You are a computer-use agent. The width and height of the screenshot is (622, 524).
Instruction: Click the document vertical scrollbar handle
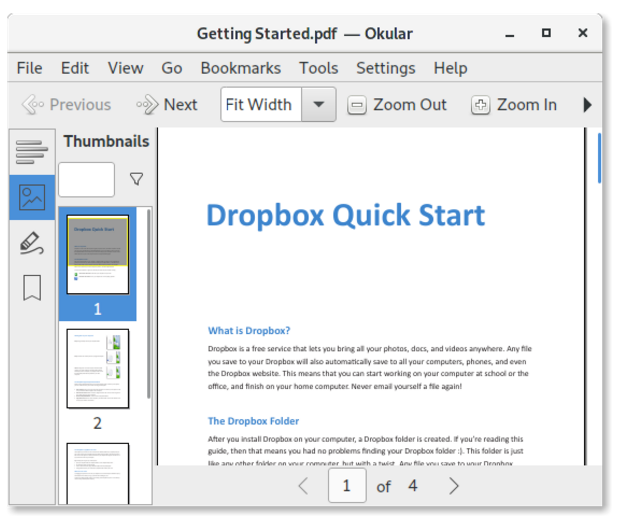click(599, 158)
